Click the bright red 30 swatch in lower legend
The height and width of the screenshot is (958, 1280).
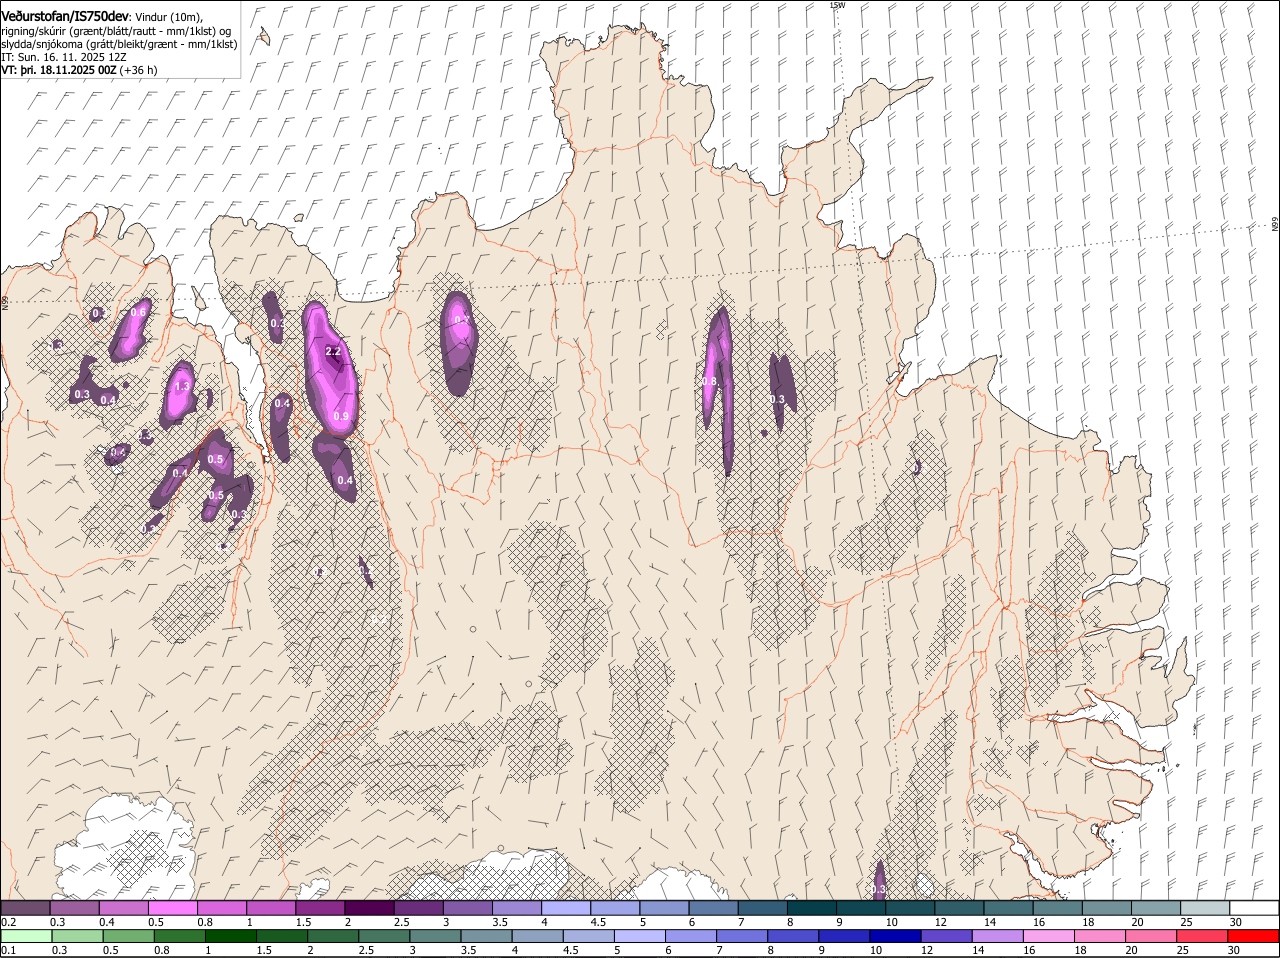[x=1254, y=937]
